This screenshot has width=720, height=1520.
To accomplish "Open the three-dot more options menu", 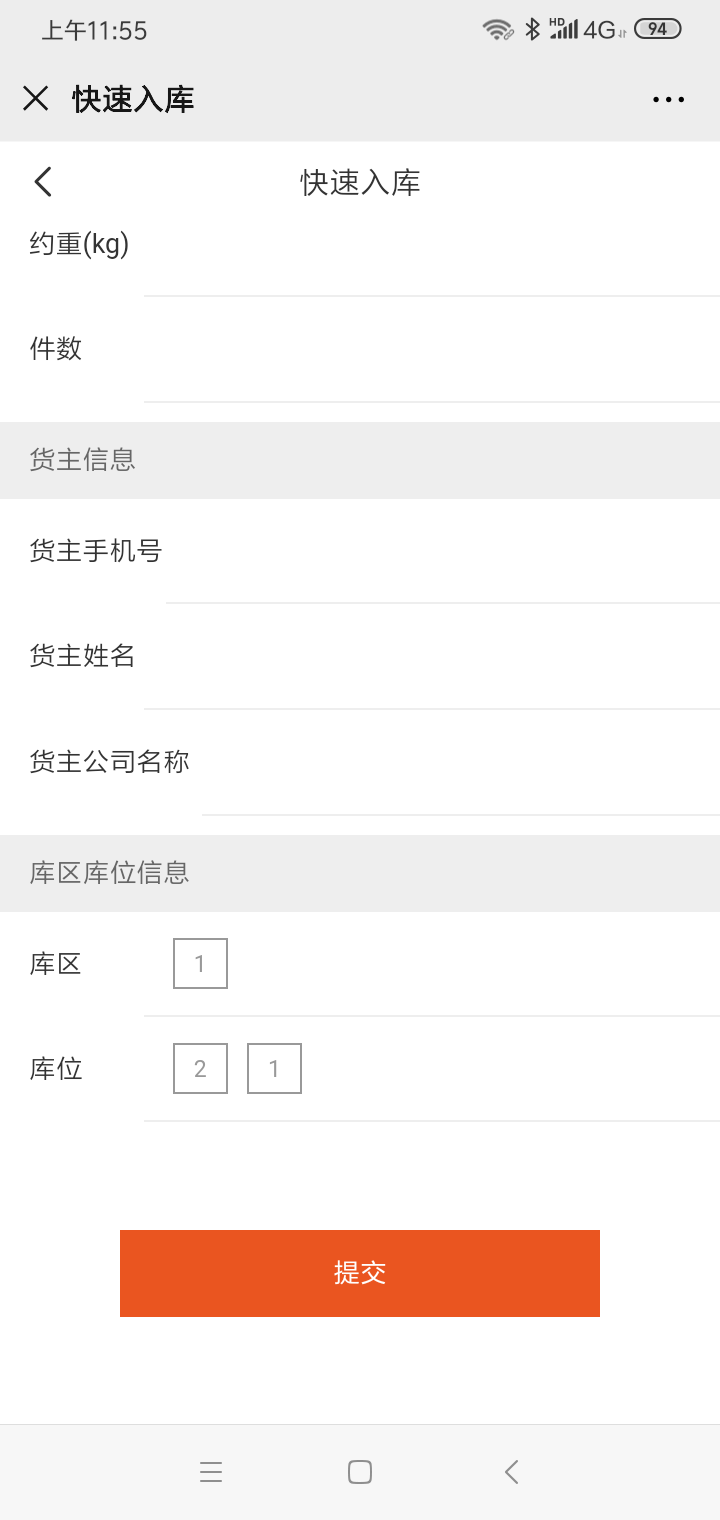I will [x=668, y=99].
